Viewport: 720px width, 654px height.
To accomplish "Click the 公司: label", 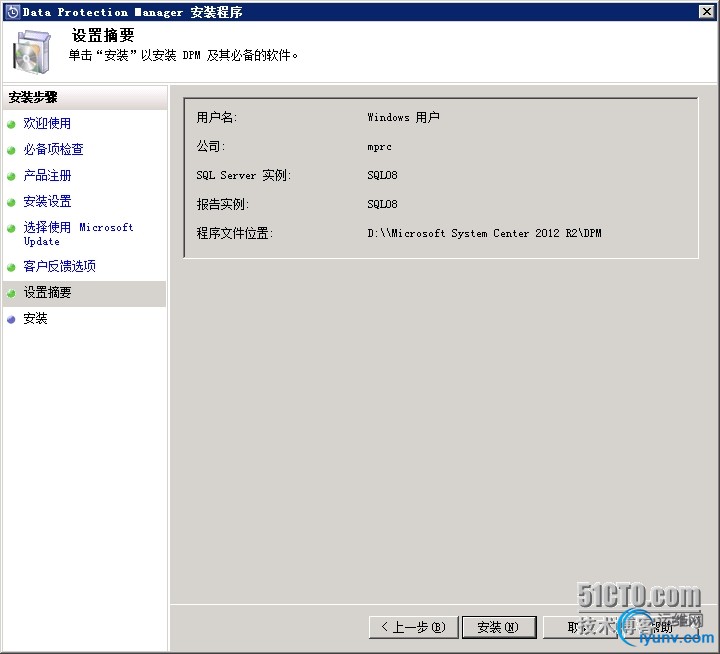I will 210,147.
